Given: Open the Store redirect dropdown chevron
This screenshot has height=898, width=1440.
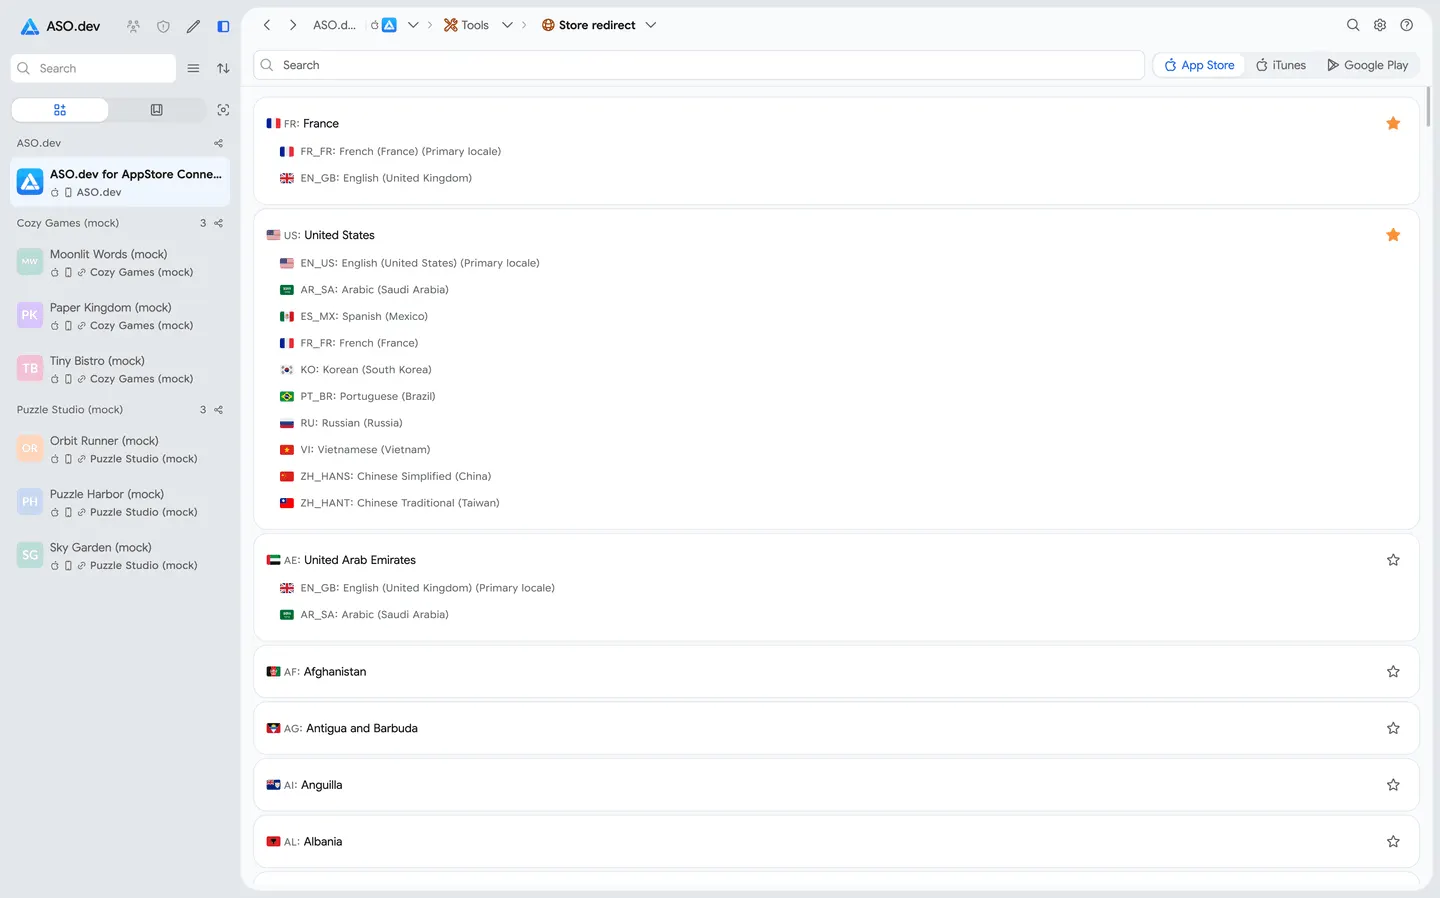Looking at the screenshot, I should click(651, 25).
